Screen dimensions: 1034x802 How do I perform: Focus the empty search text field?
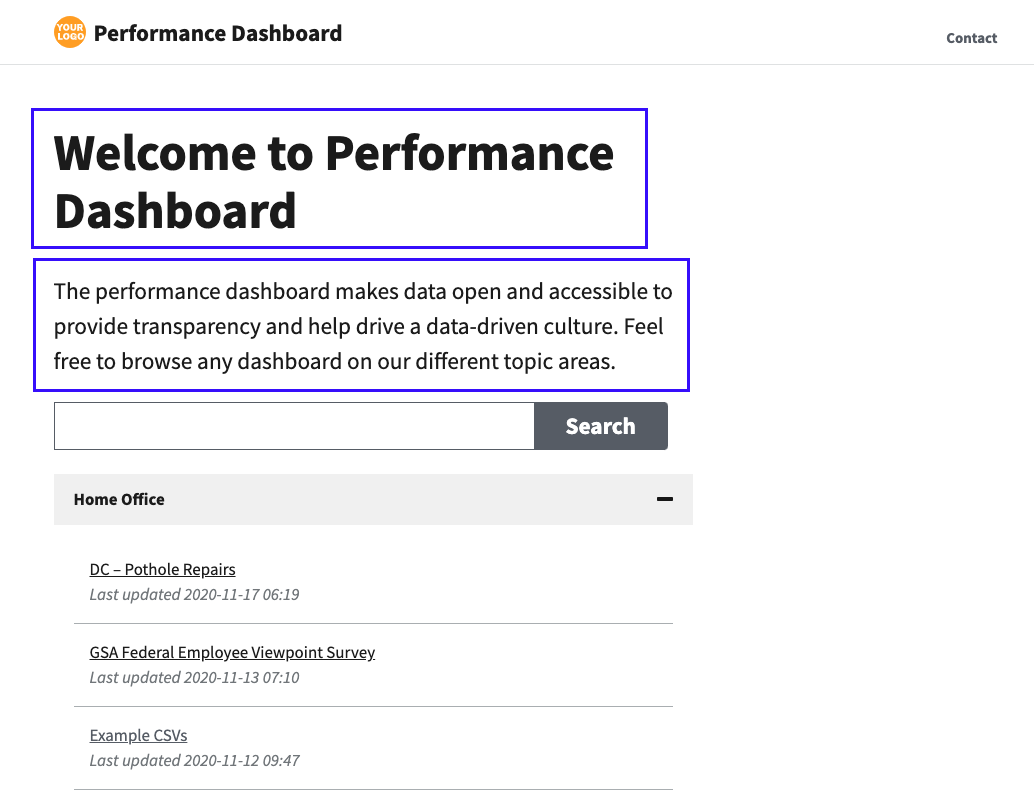pos(294,426)
